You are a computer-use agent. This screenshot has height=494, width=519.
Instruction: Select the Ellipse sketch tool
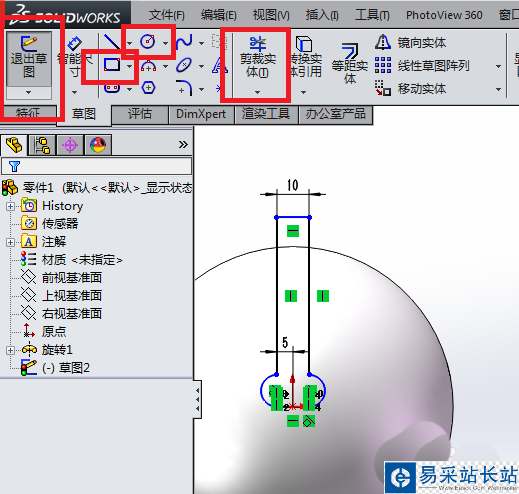[x=184, y=65]
